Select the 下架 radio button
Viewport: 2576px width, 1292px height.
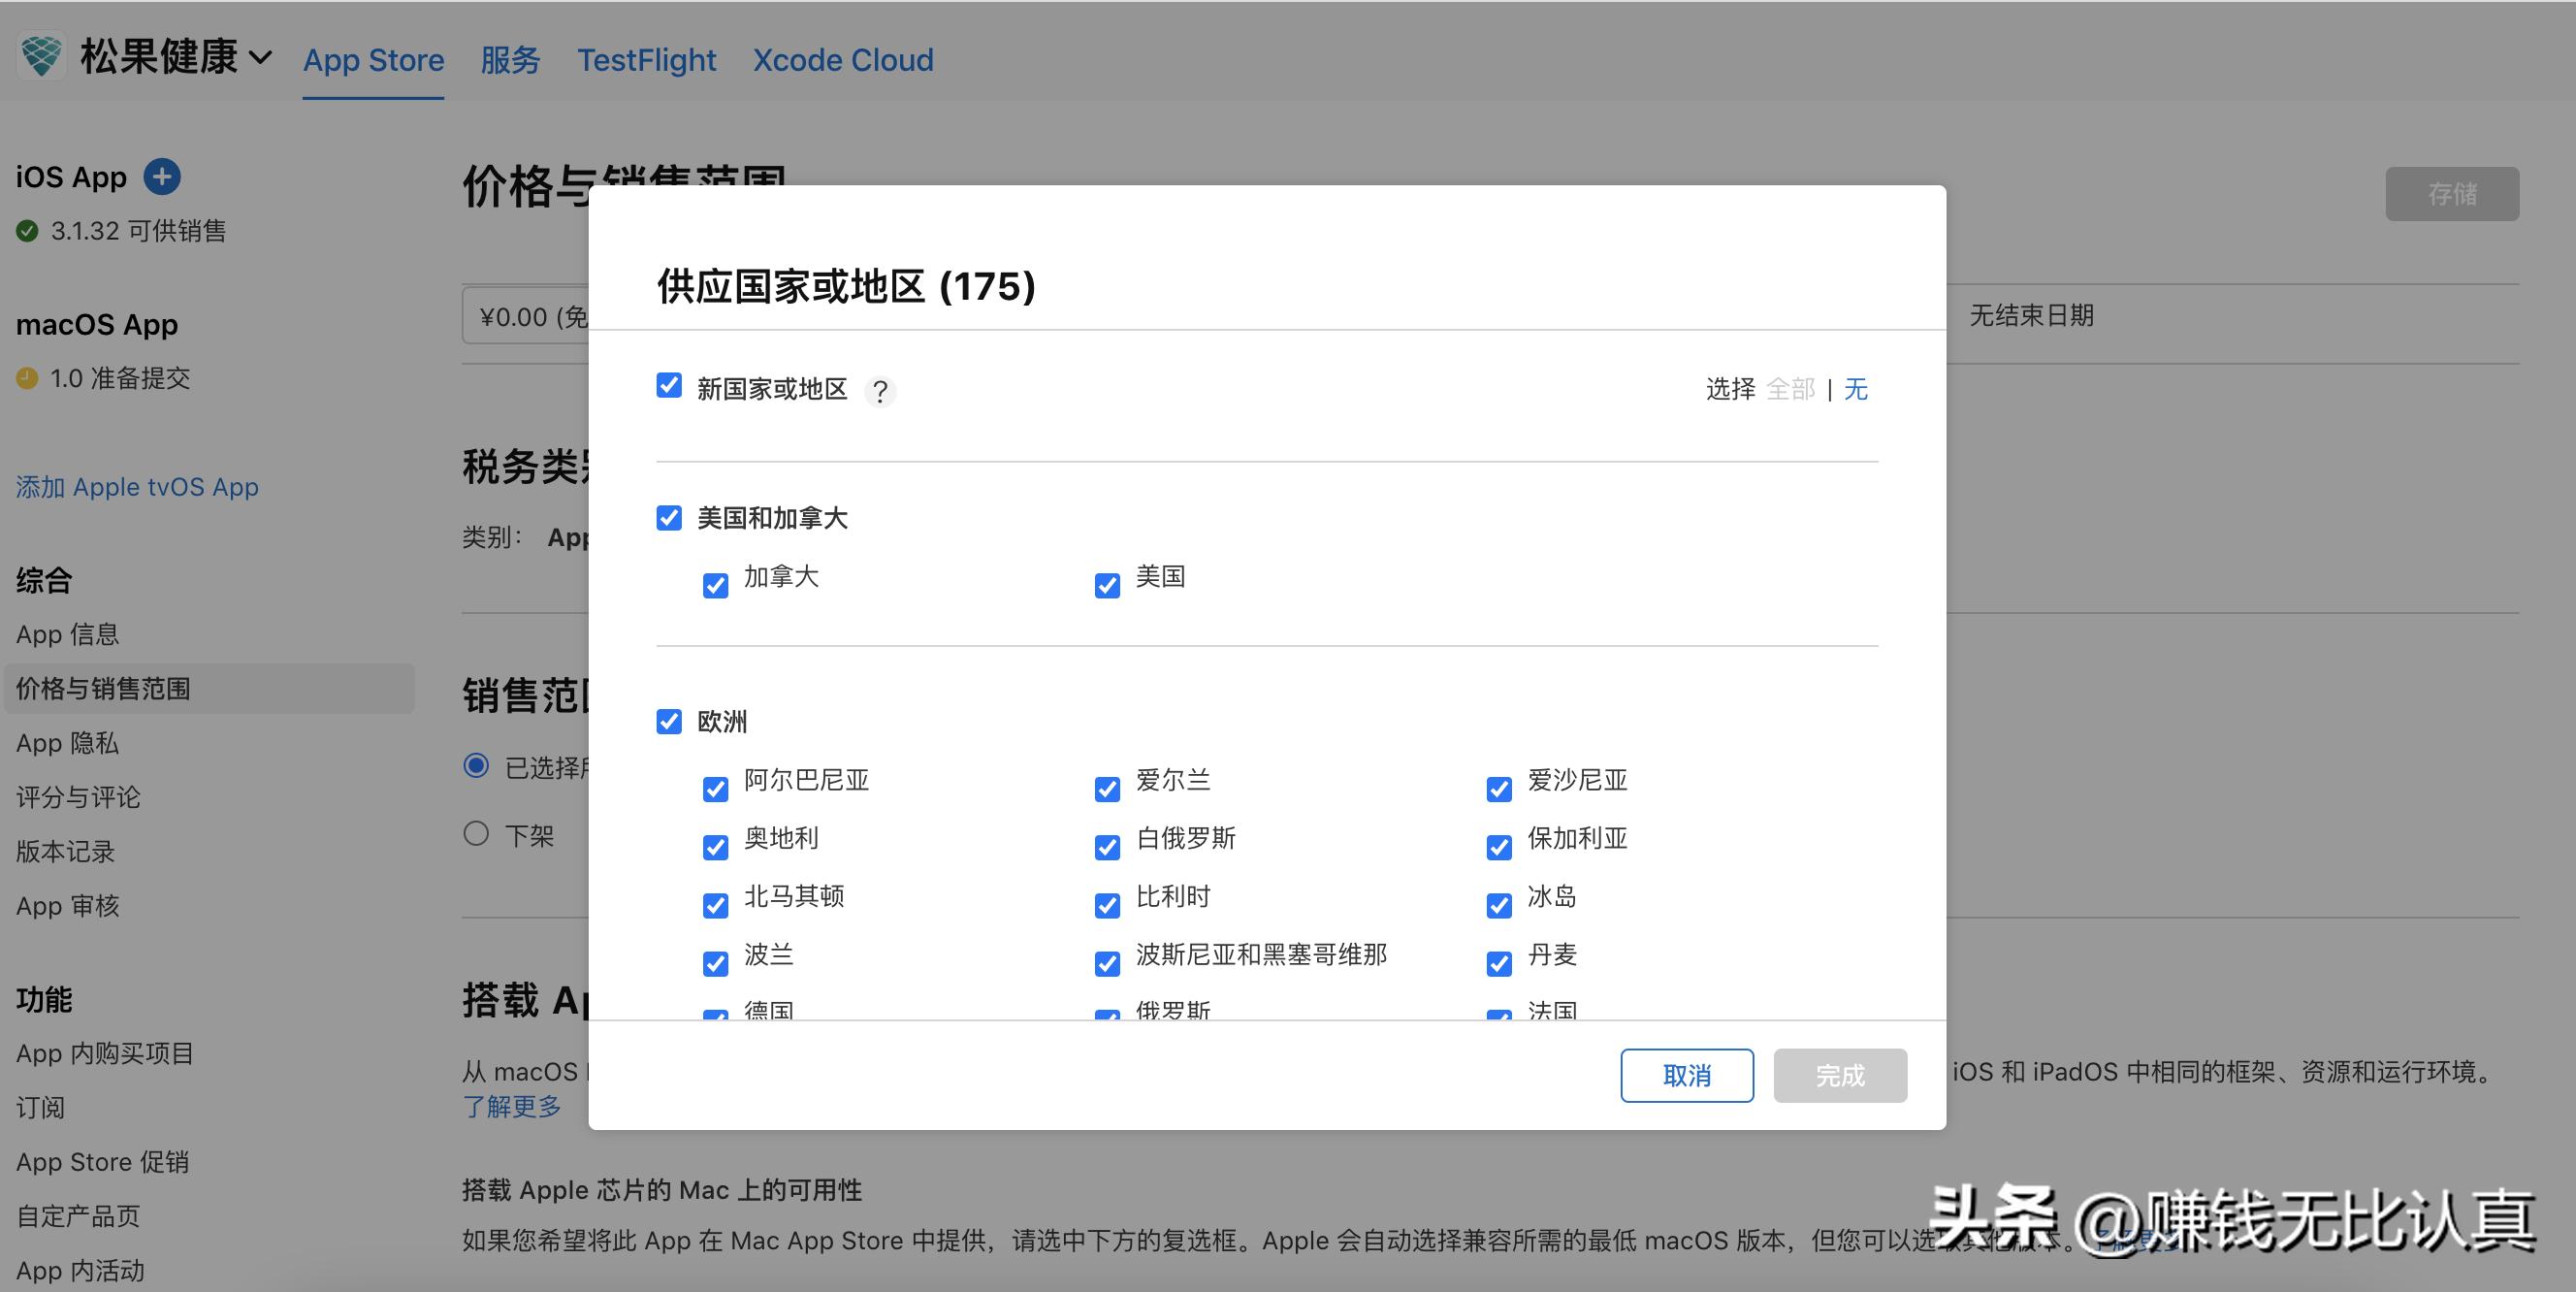[476, 833]
